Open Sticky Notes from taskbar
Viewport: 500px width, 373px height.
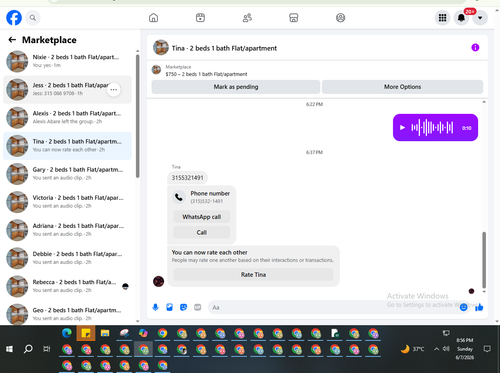coord(86,333)
